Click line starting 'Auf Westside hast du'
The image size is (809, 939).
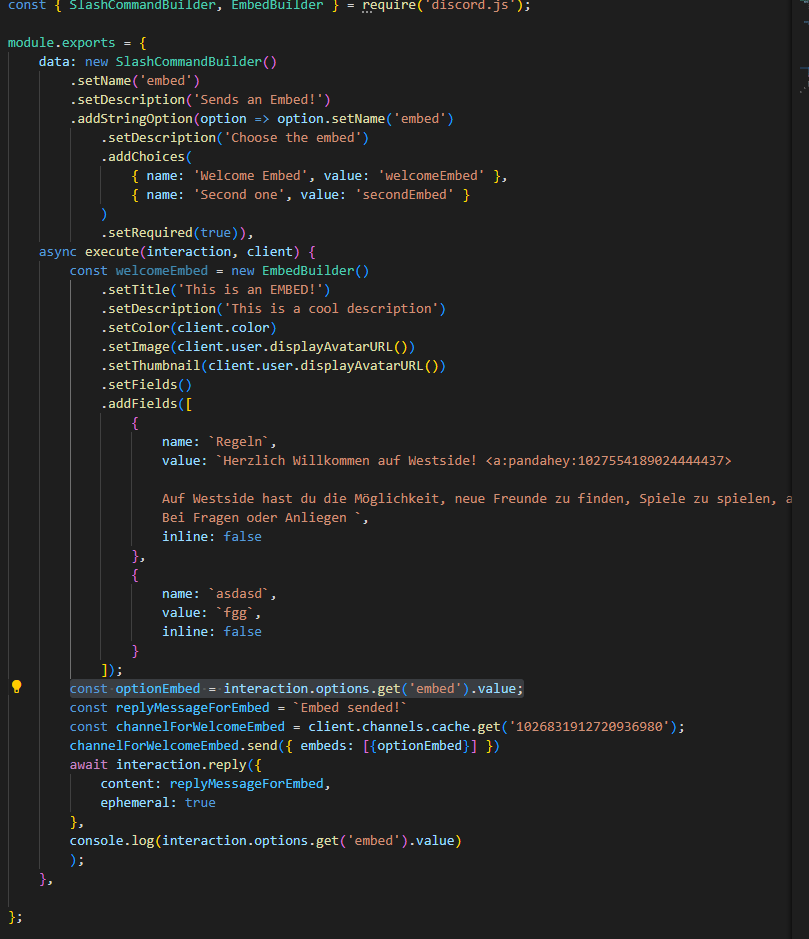(477, 499)
